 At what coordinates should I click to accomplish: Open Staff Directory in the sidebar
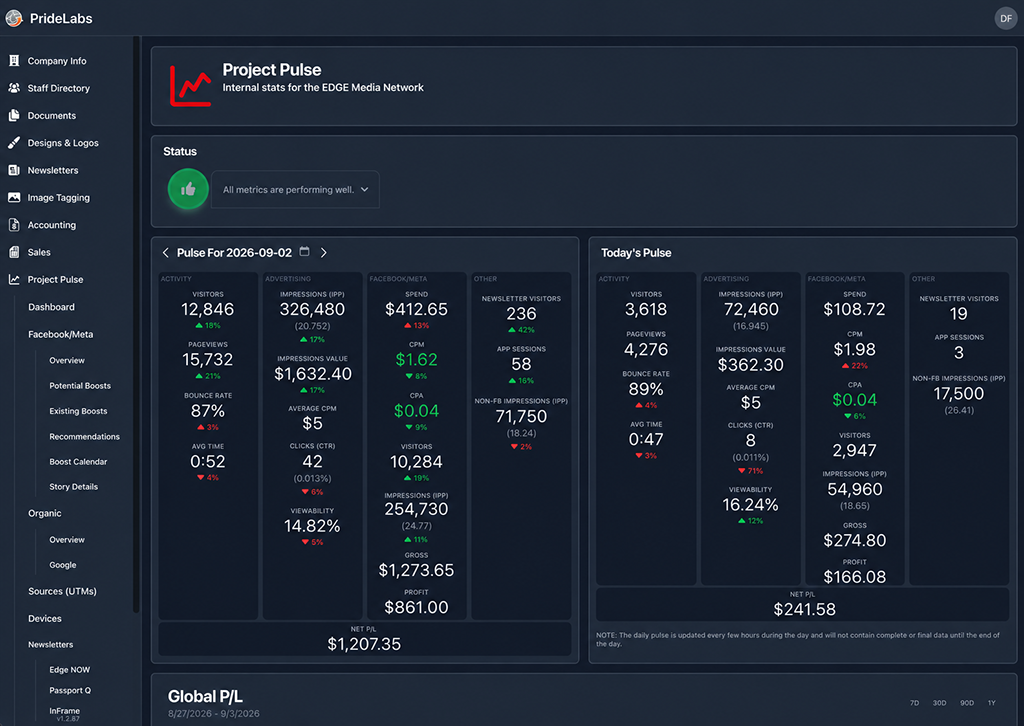click(x=59, y=88)
